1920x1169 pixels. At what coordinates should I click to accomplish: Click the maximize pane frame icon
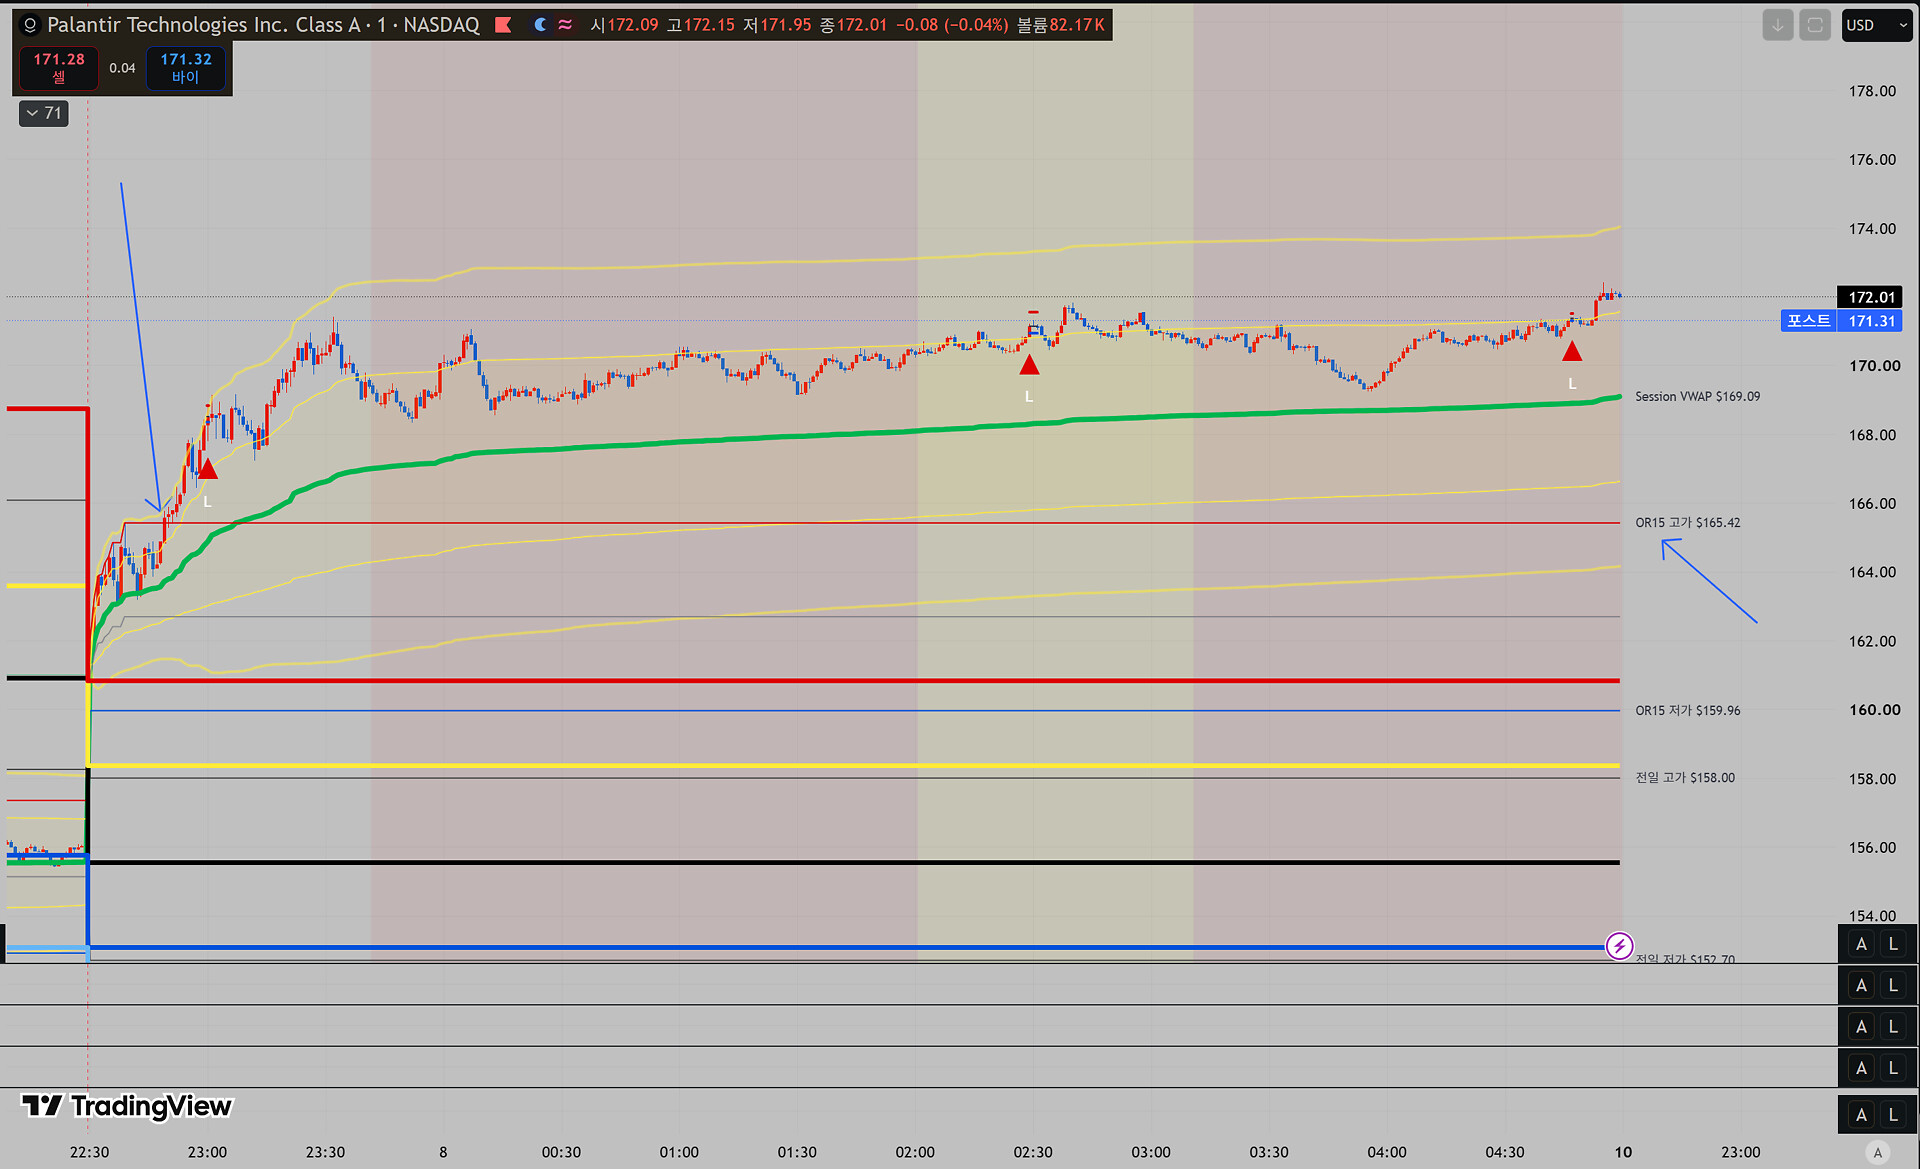pyautogui.click(x=1815, y=25)
